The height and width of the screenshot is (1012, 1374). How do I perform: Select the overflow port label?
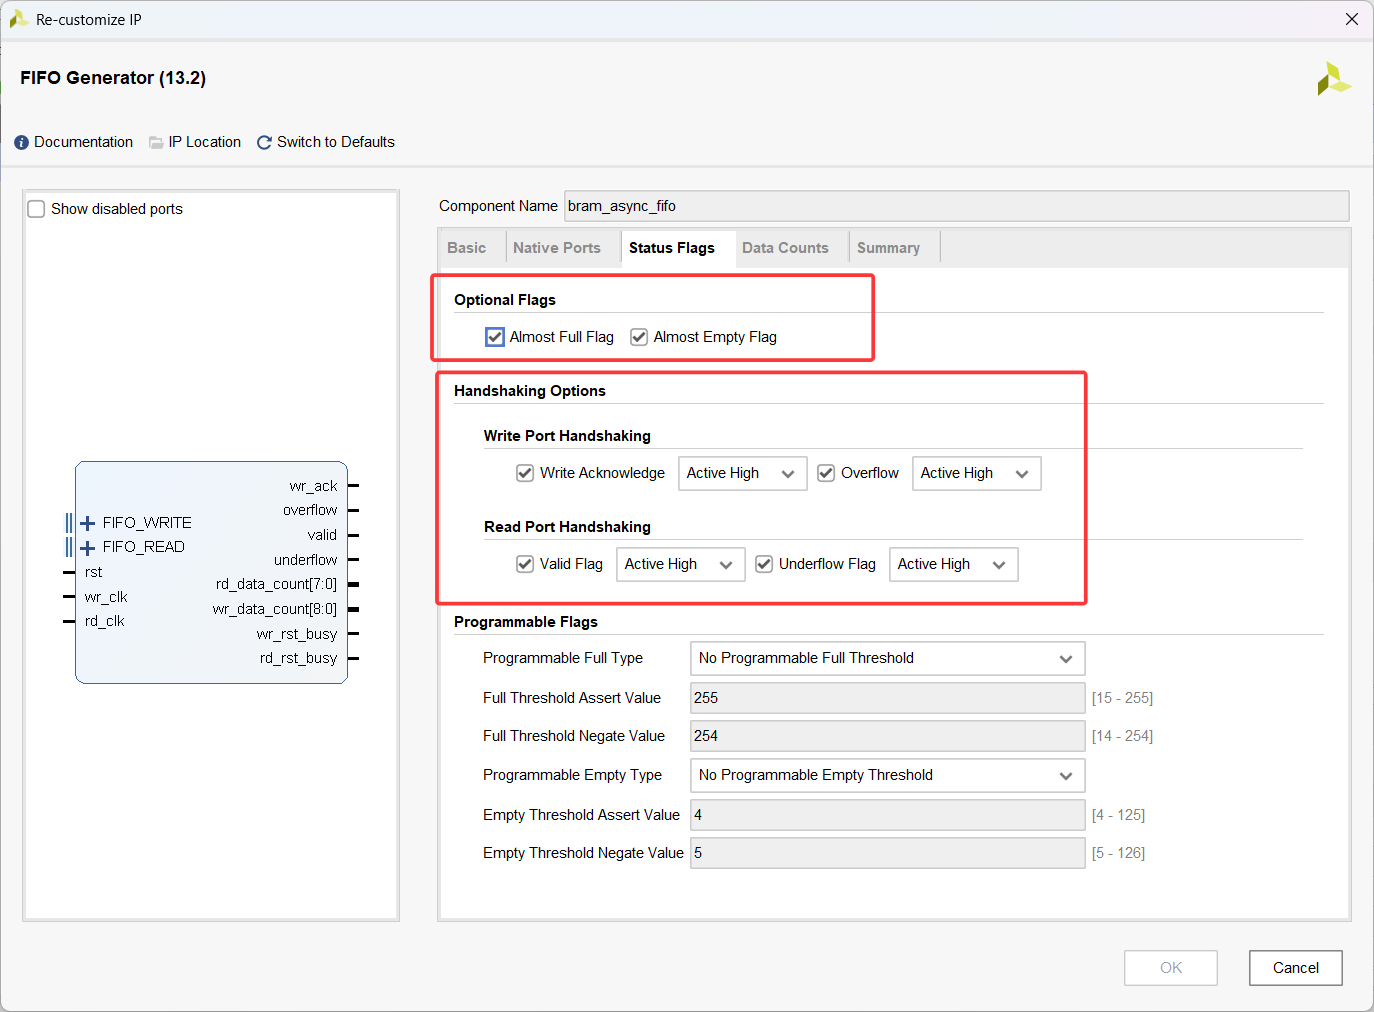pos(310,510)
